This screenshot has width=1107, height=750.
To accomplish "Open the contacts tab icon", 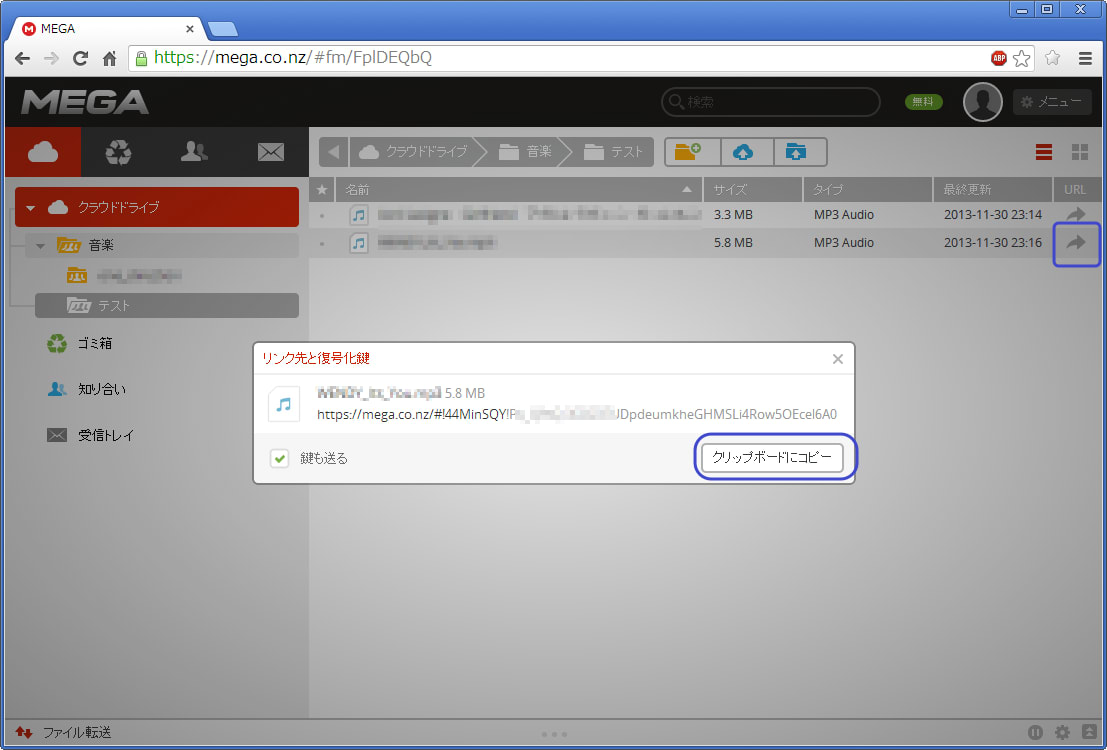I will point(194,152).
